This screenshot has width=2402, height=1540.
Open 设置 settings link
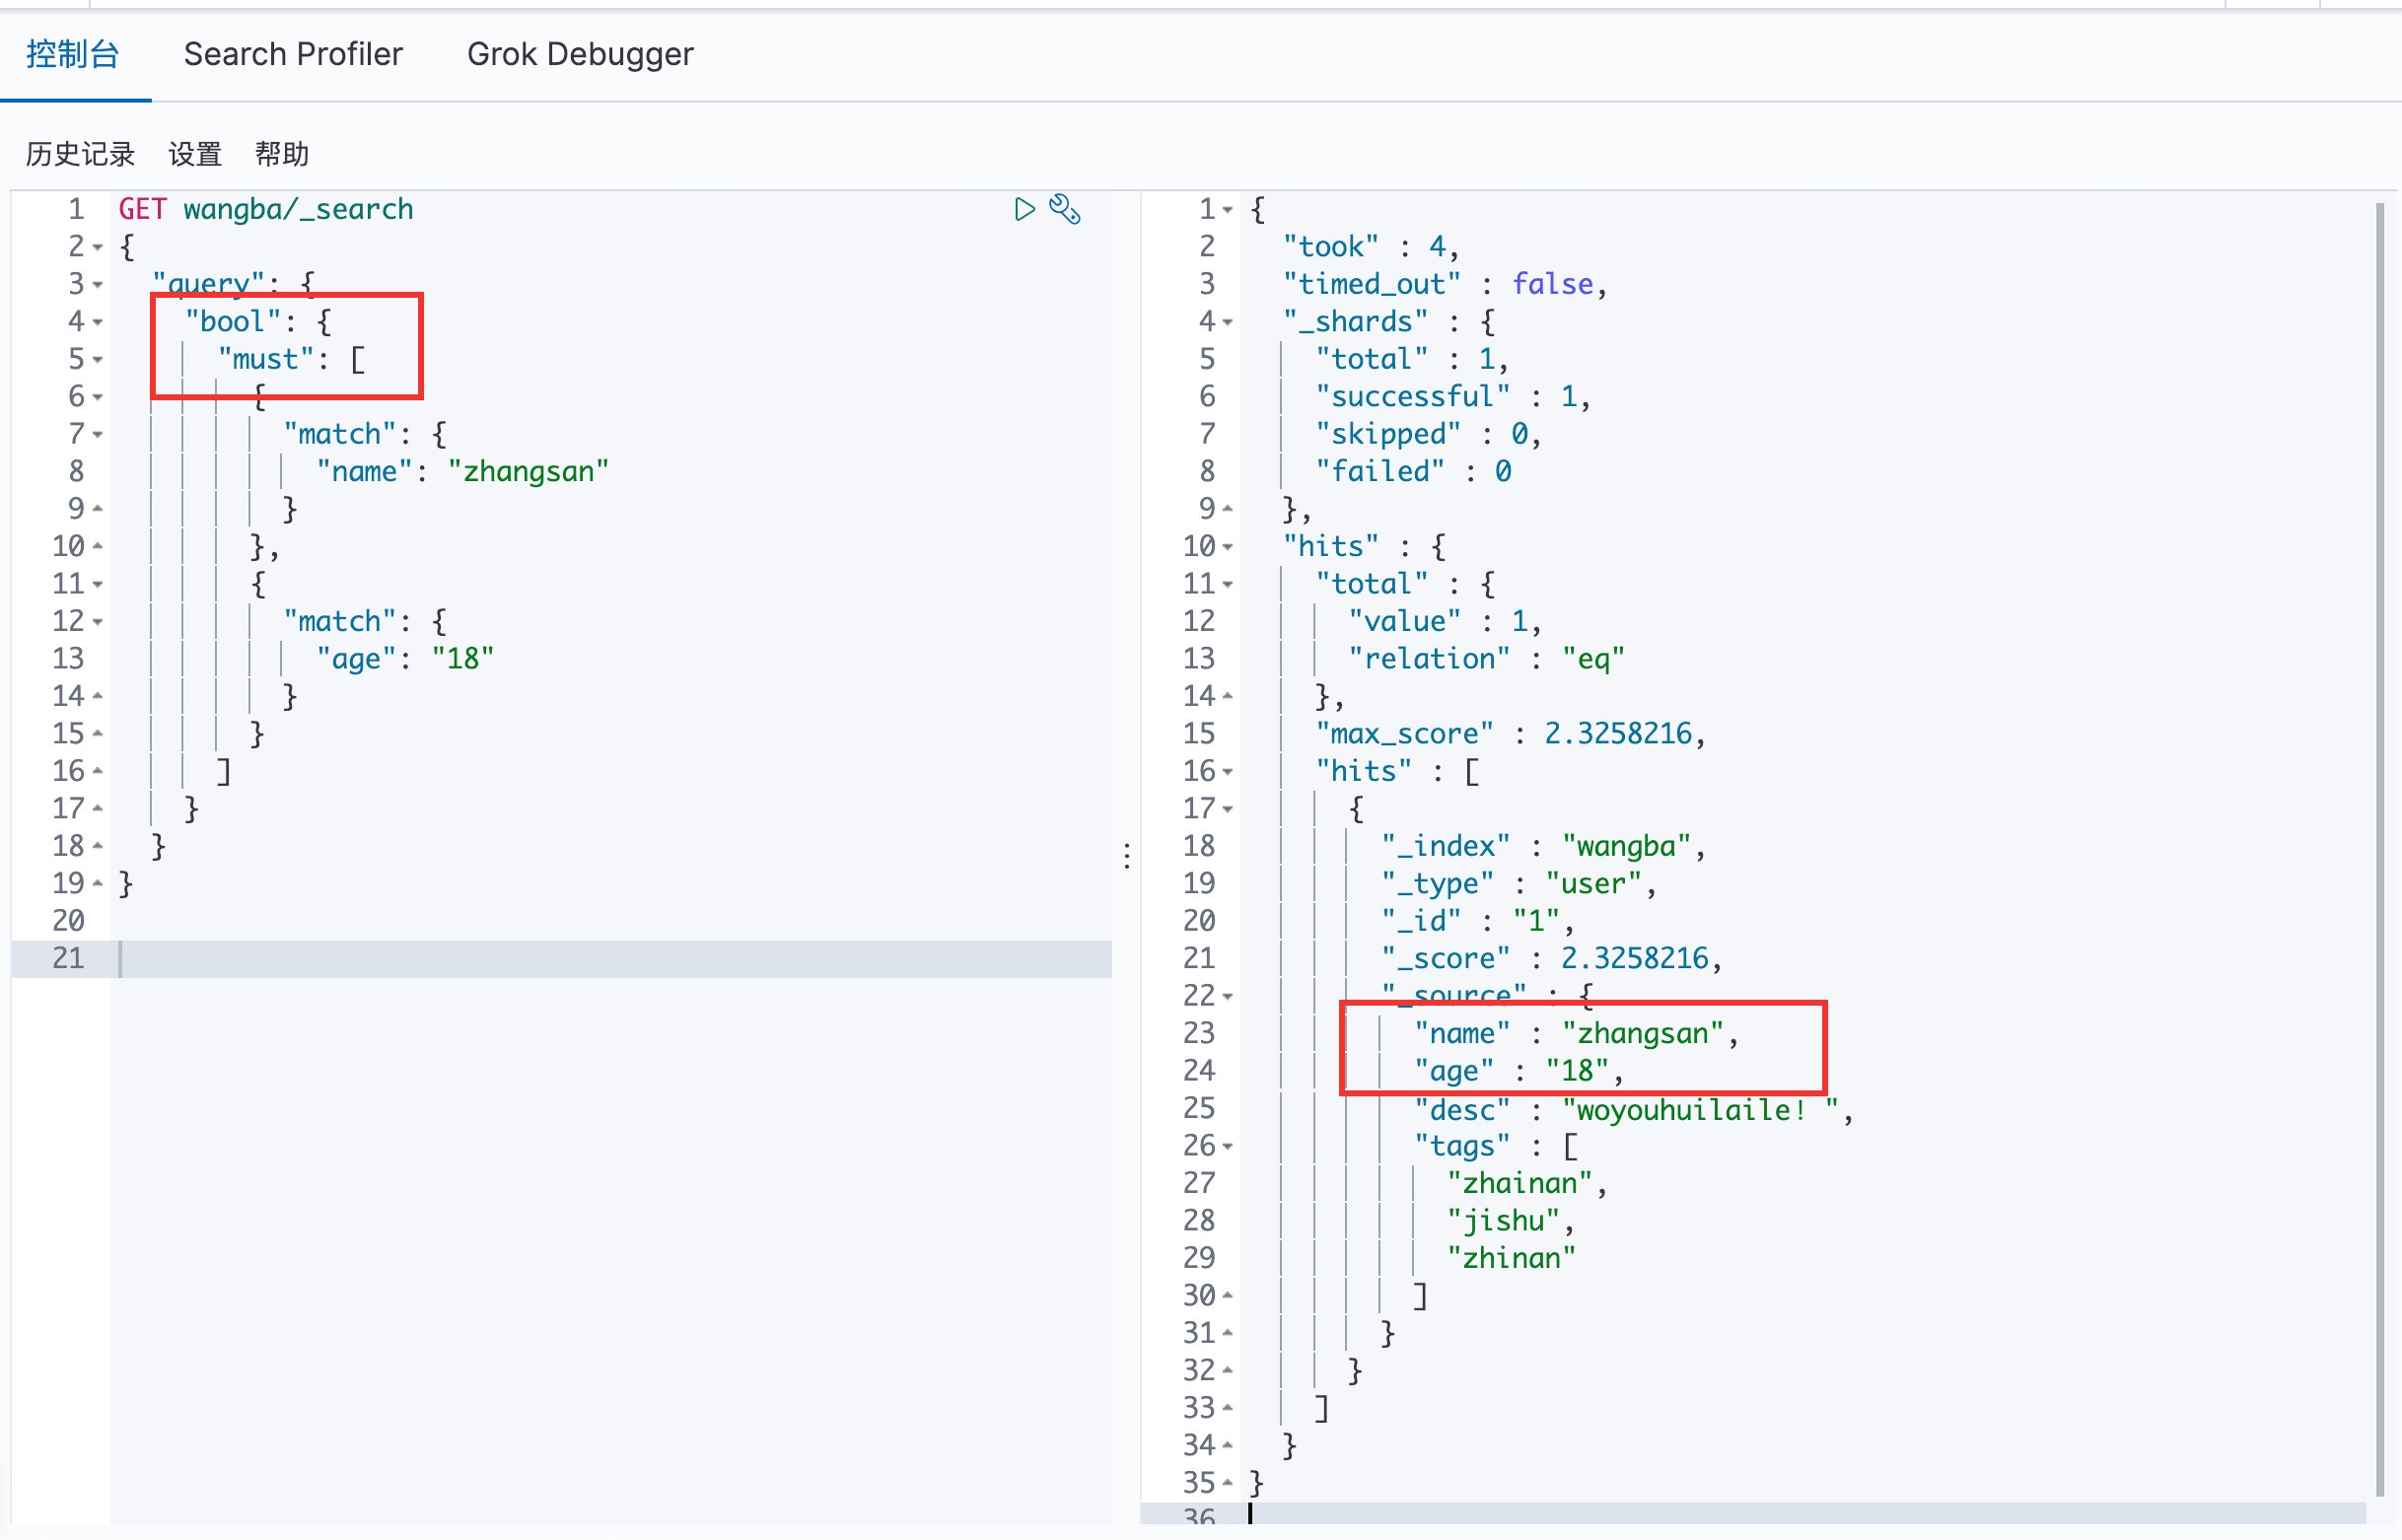coord(195,154)
